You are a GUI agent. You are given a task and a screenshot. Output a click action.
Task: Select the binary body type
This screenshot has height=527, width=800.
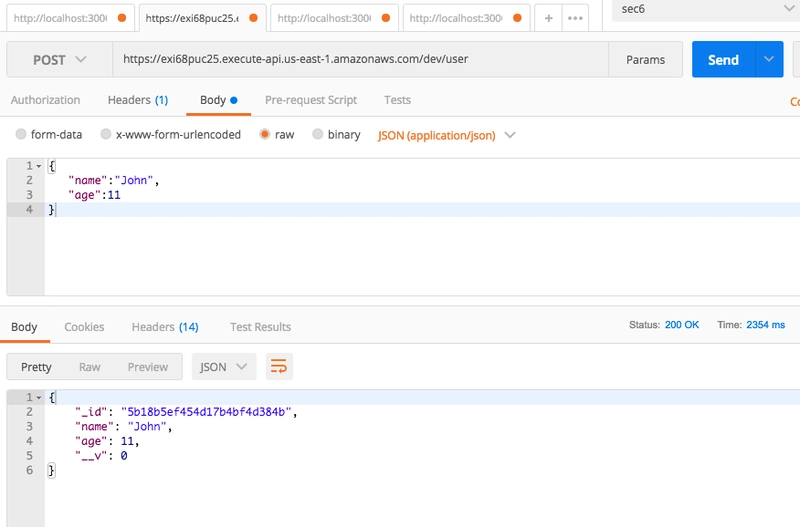[x=317, y=134]
